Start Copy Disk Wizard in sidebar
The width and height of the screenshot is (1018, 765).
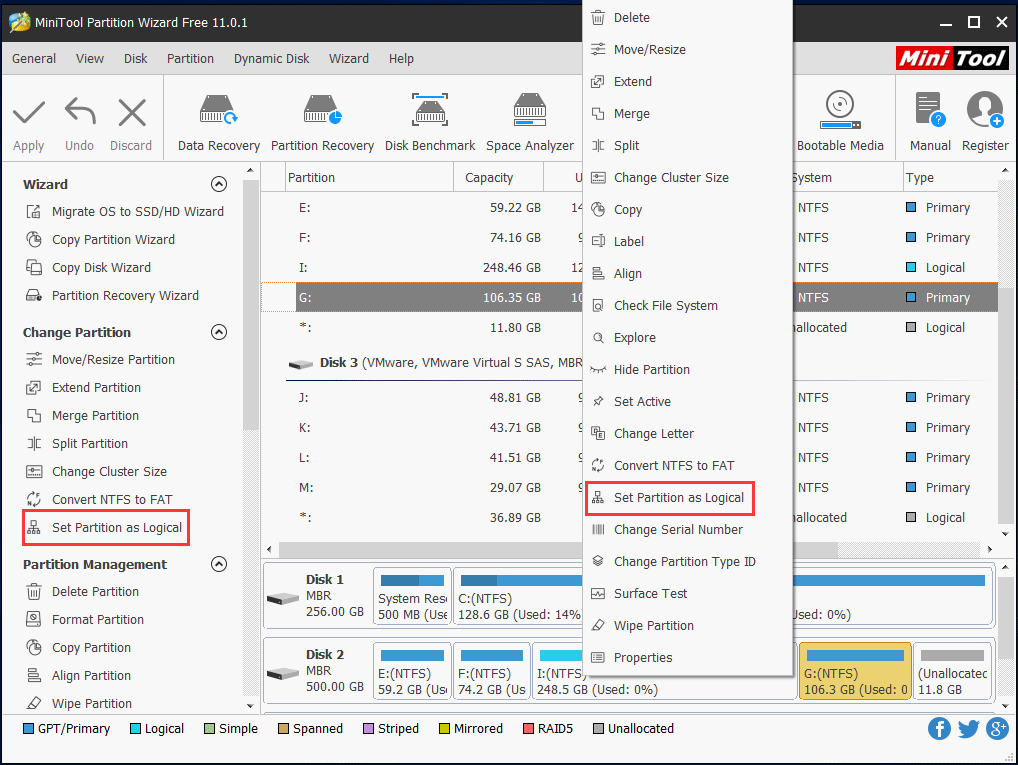pos(88,268)
